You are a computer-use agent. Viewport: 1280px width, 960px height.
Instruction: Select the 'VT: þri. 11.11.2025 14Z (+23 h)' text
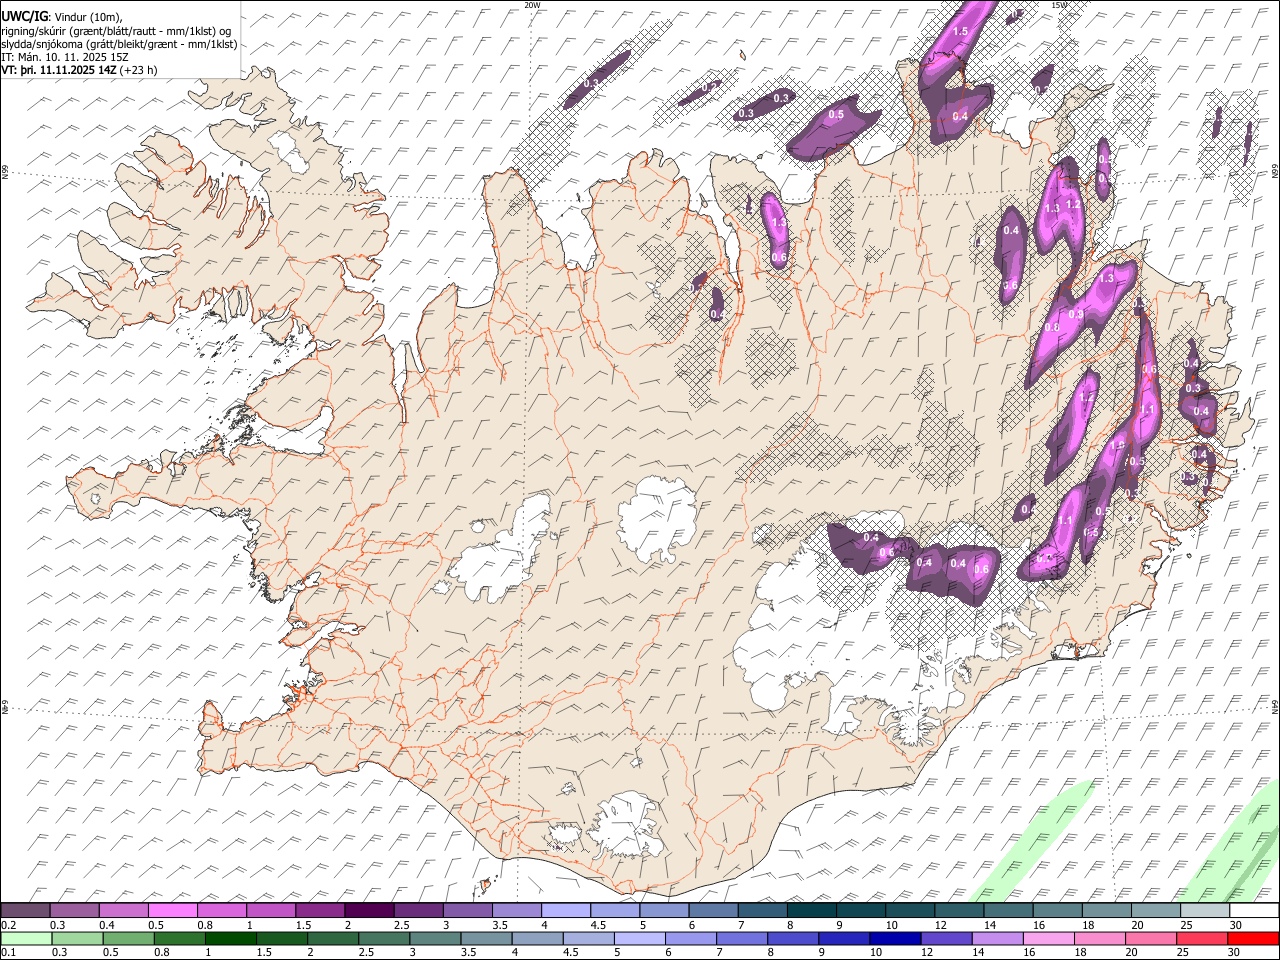point(79,70)
